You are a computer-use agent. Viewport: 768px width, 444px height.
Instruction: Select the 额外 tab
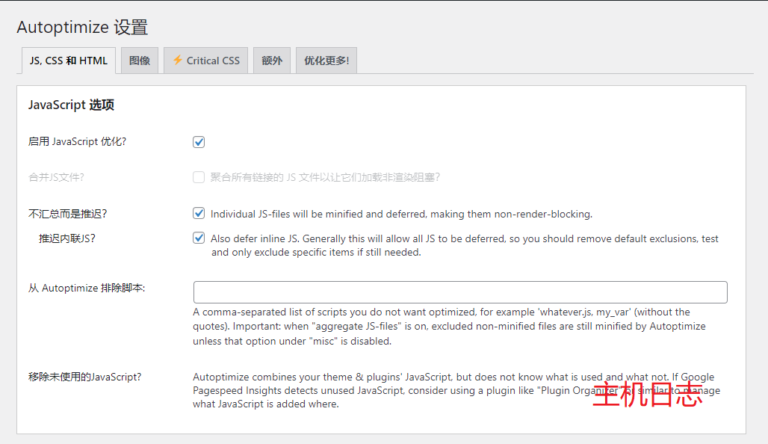272,61
